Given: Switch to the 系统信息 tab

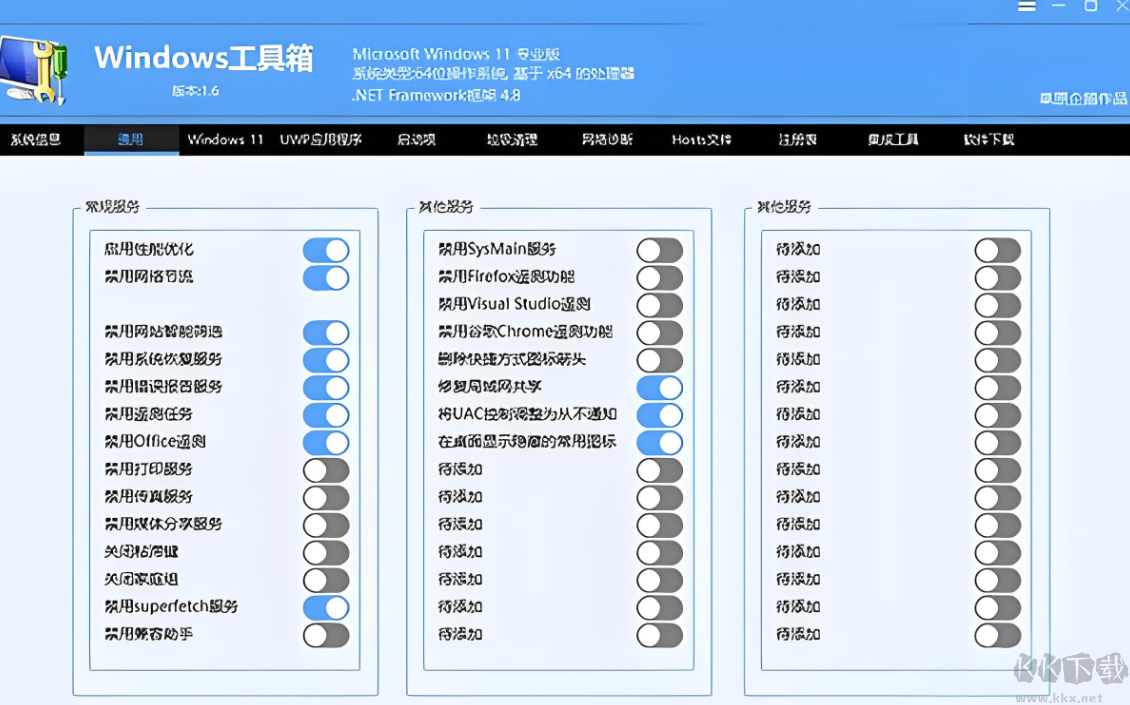Looking at the screenshot, I should coord(35,140).
